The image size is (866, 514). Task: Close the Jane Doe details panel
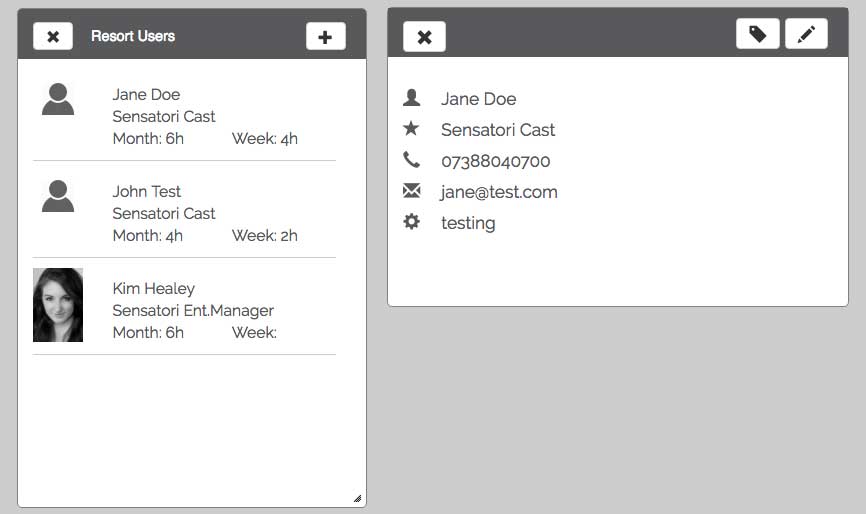tap(424, 37)
